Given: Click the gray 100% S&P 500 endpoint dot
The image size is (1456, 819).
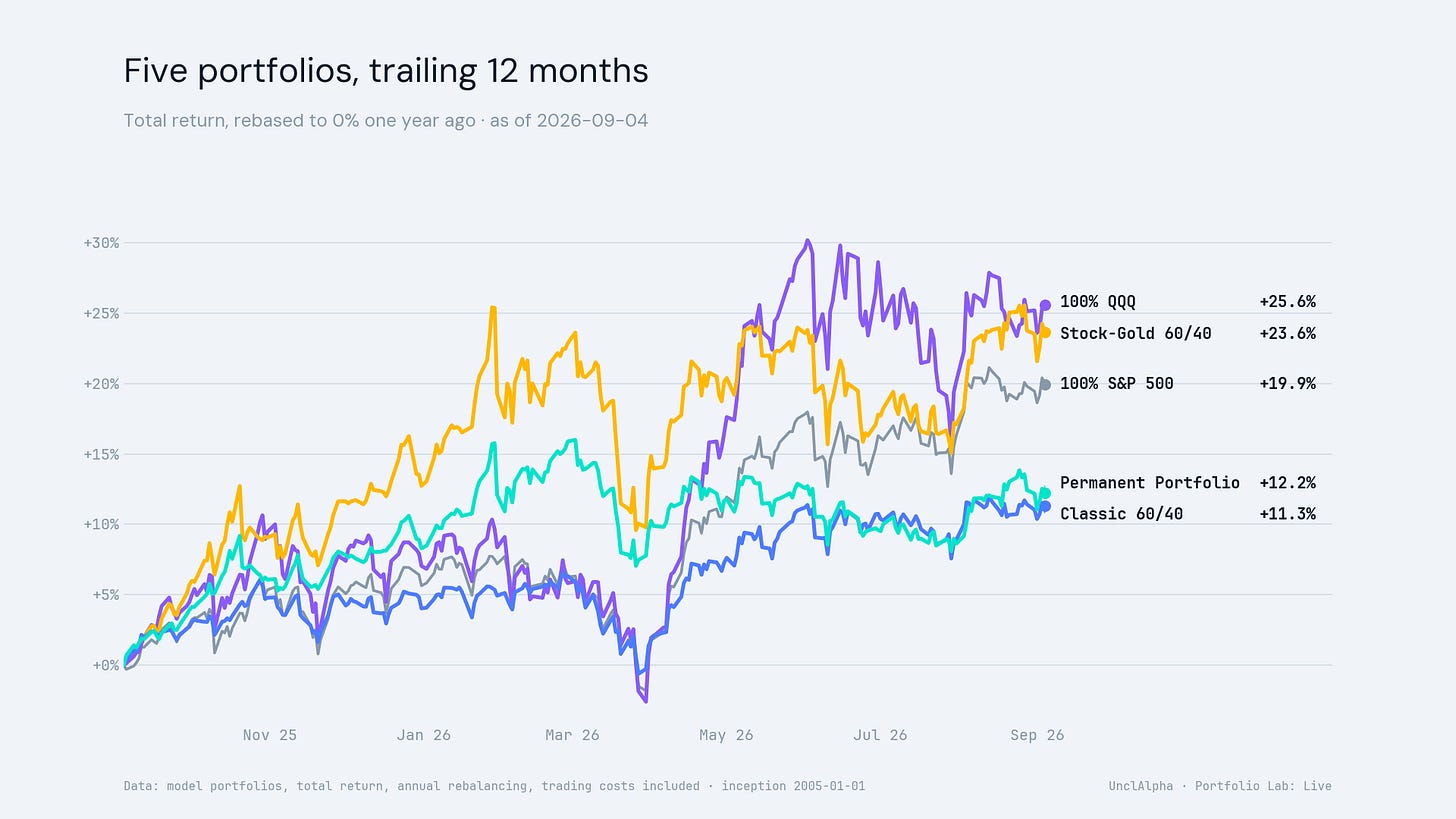Looking at the screenshot, I should [x=1045, y=384].
